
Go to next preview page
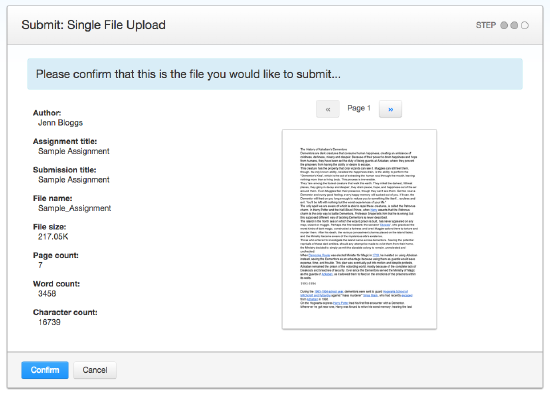tap(390, 109)
